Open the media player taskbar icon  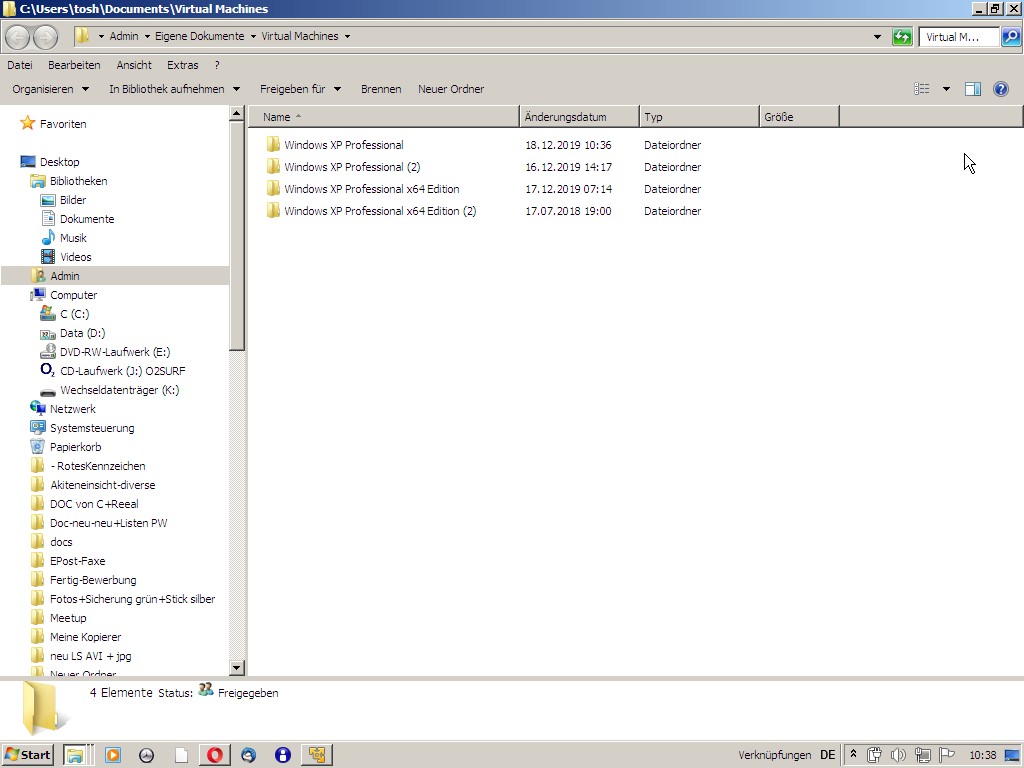(x=113, y=755)
